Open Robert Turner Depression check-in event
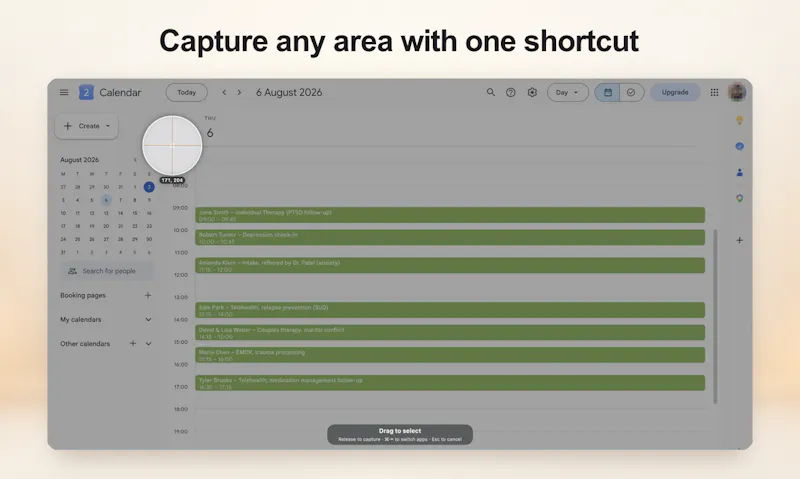Screen dimensions: 800x479 click(450, 238)
